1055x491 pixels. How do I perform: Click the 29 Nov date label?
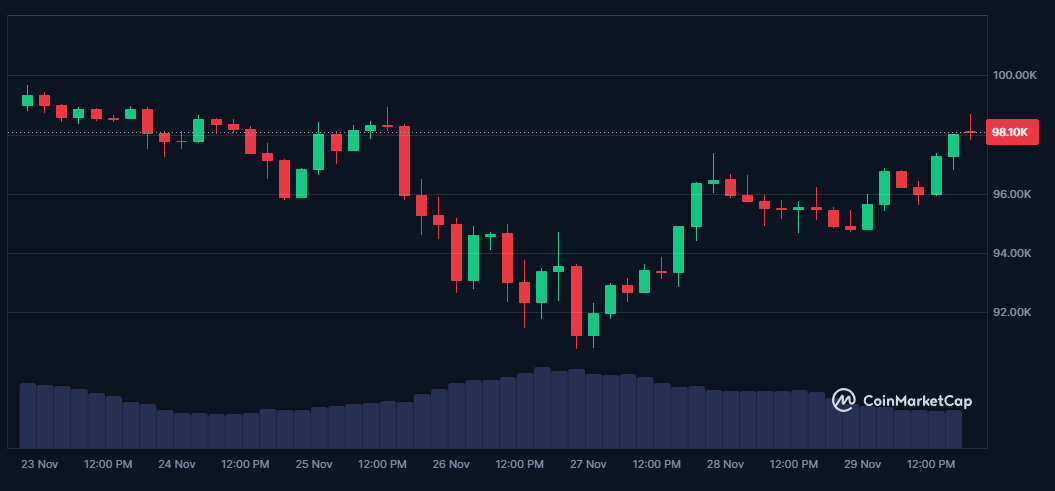[x=862, y=464]
